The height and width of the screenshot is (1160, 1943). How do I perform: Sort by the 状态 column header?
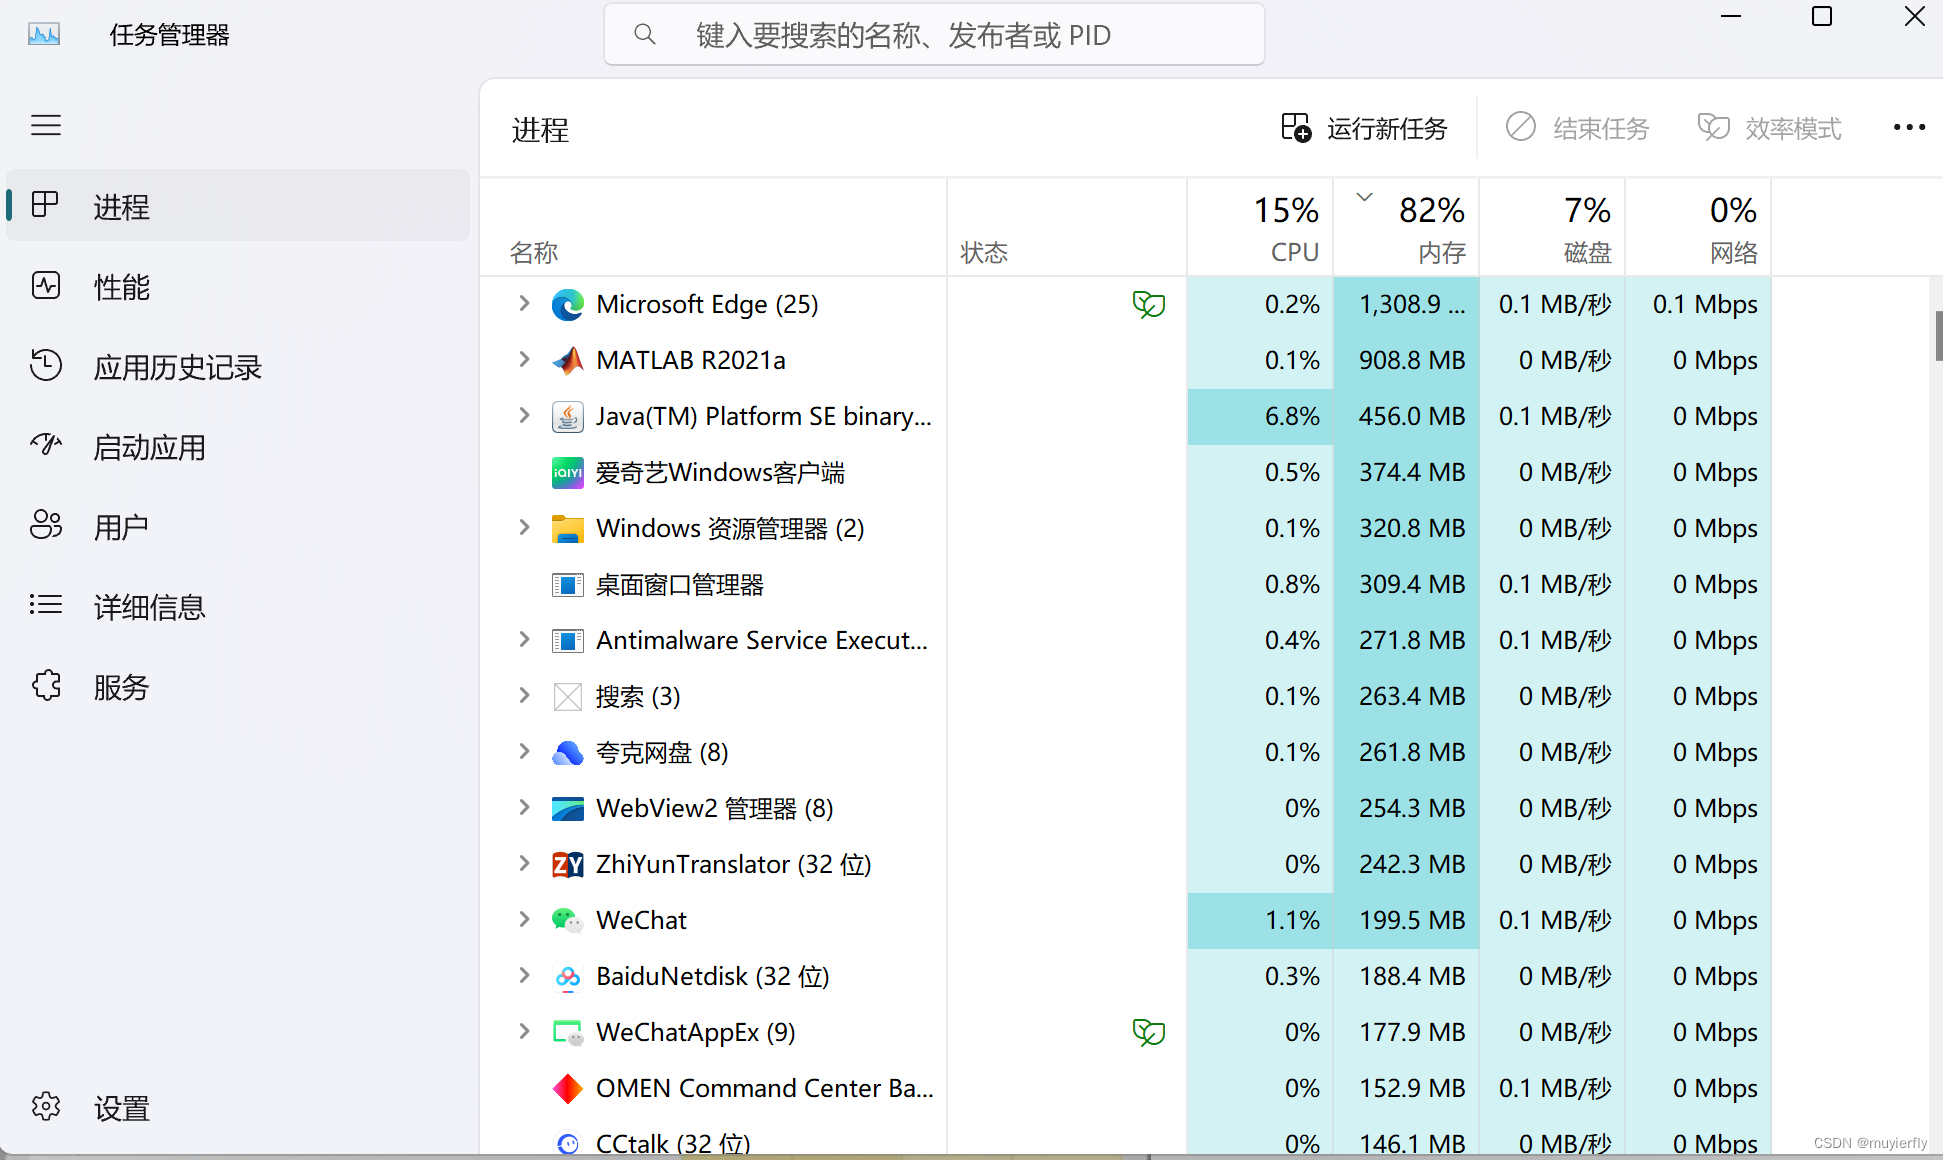coord(1067,227)
